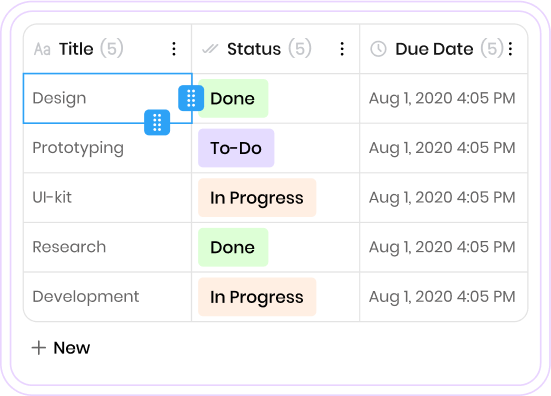Image resolution: width=551 pixels, height=396 pixels.
Task: Grab the blue drag handle on the Design cell's bottom edge
Action: point(157,122)
